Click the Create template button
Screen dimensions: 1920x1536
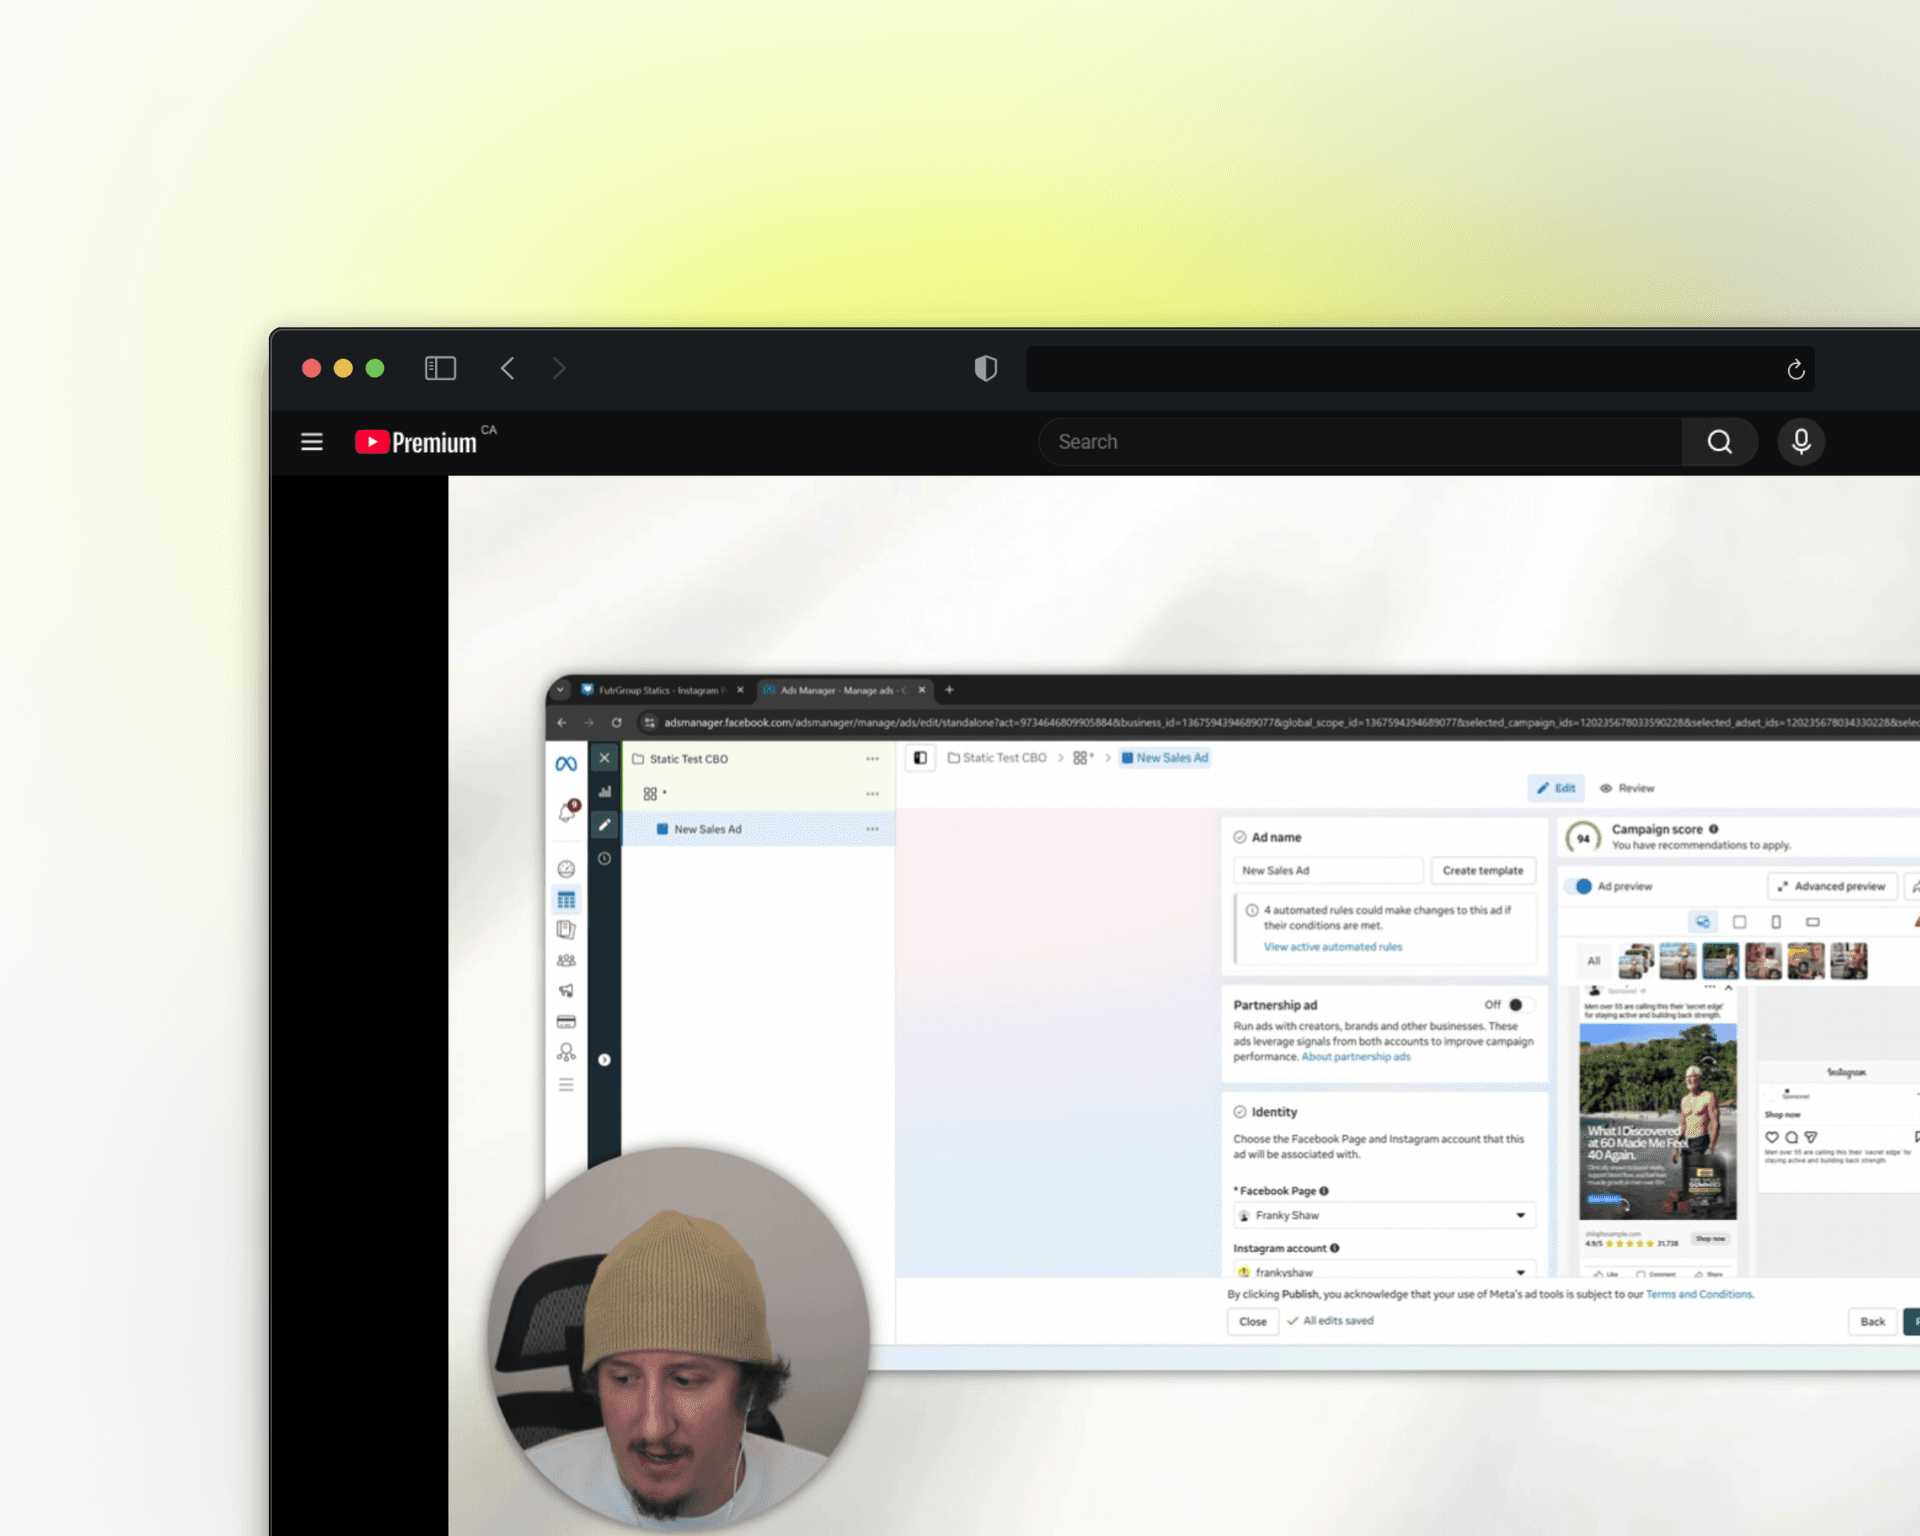coord(1482,870)
